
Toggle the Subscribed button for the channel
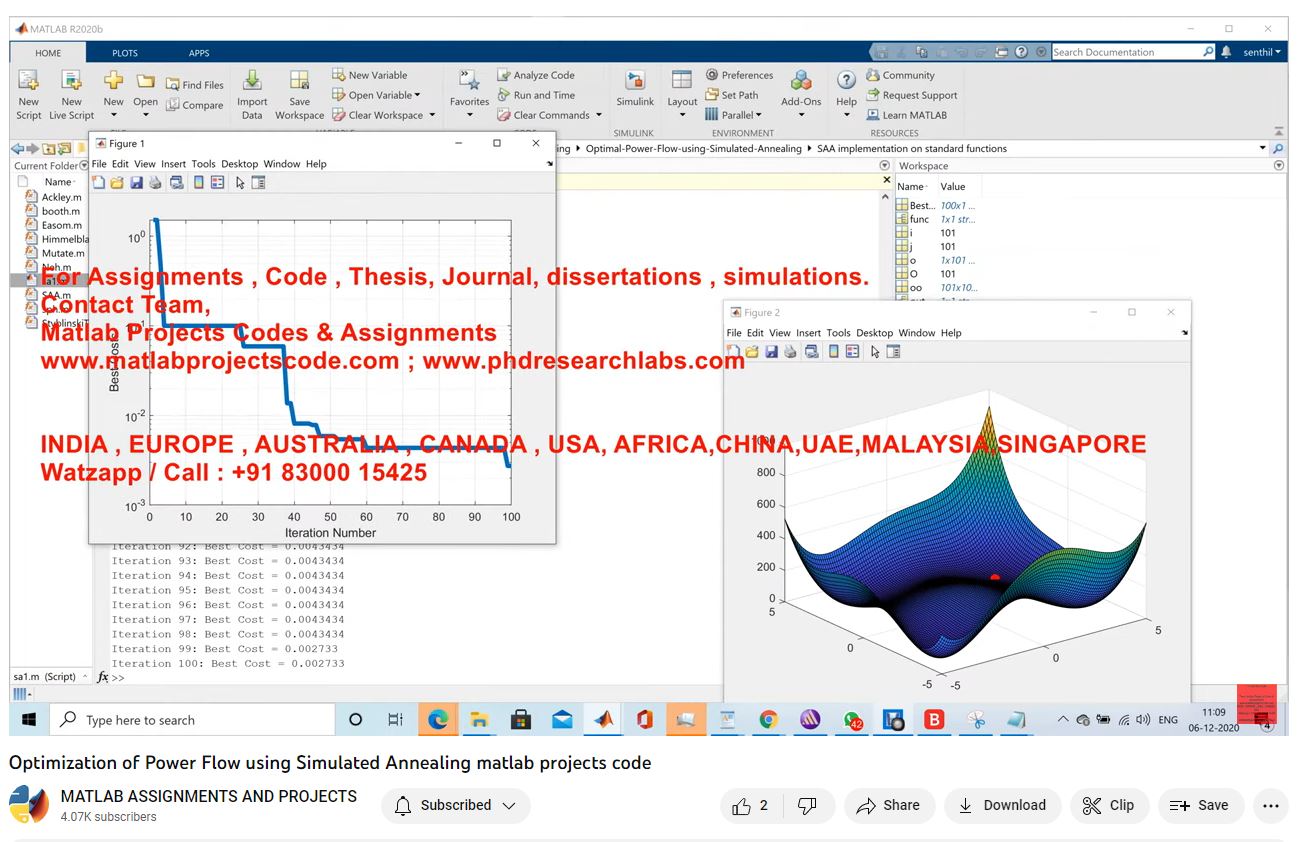455,805
